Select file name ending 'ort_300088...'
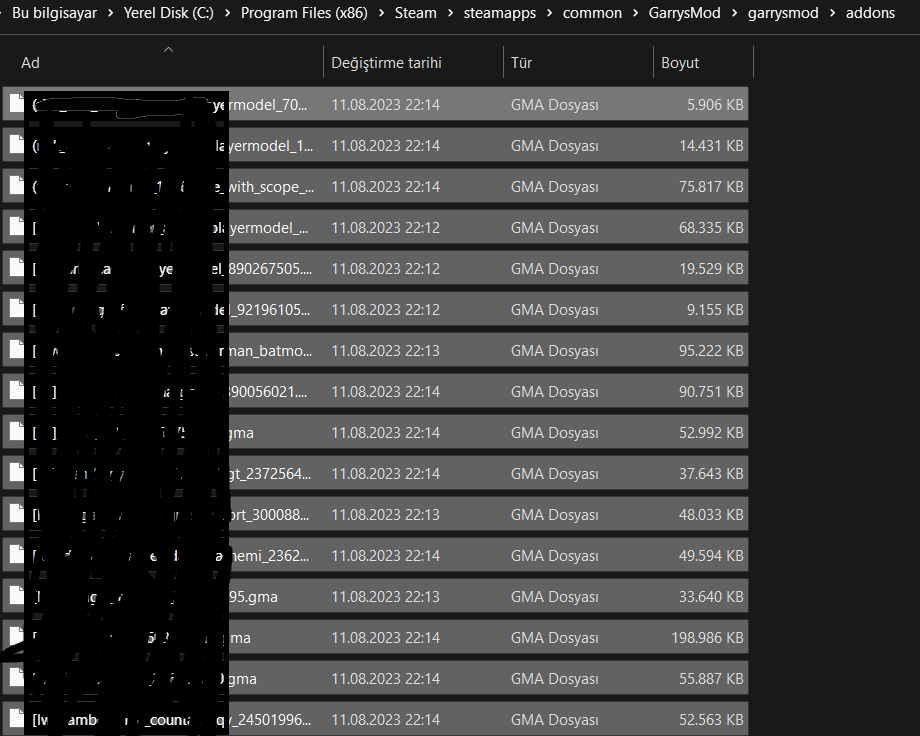Image resolution: width=920 pixels, height=736 pixels. 171,515
